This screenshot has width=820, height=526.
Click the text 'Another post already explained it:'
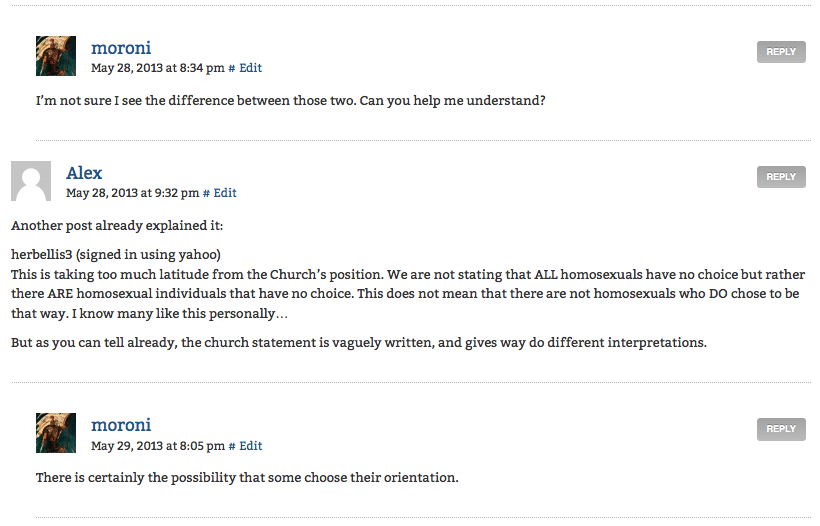click(x=117, y=226)
